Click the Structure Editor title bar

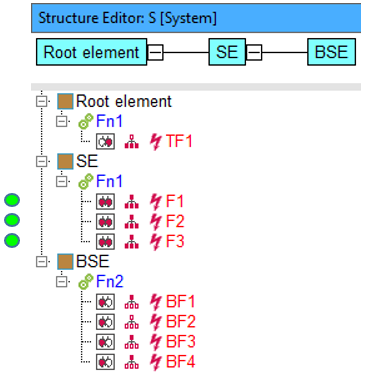pos(196,18)
